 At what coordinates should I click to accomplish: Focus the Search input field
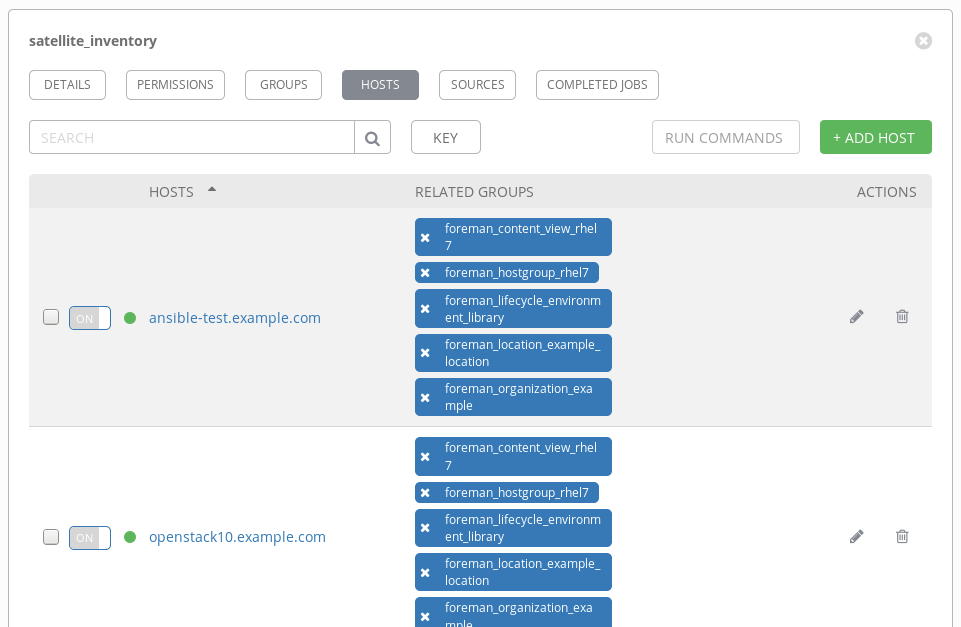191,138
